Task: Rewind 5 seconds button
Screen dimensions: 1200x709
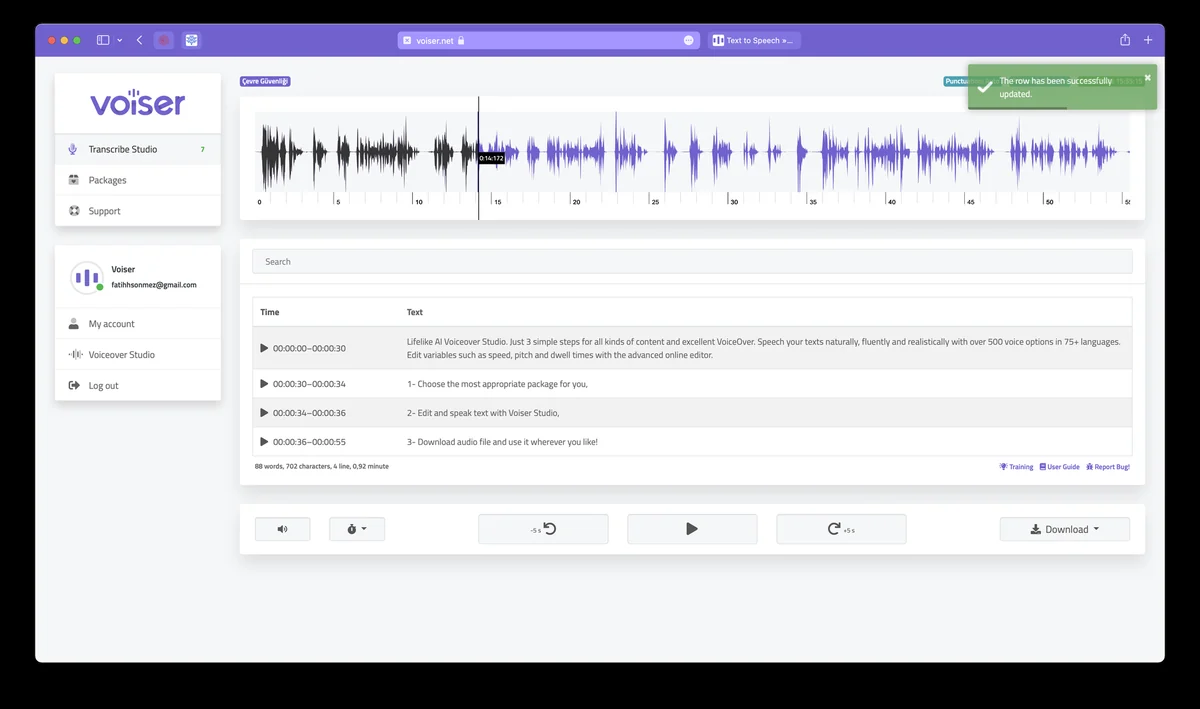Action: (543, 529)
